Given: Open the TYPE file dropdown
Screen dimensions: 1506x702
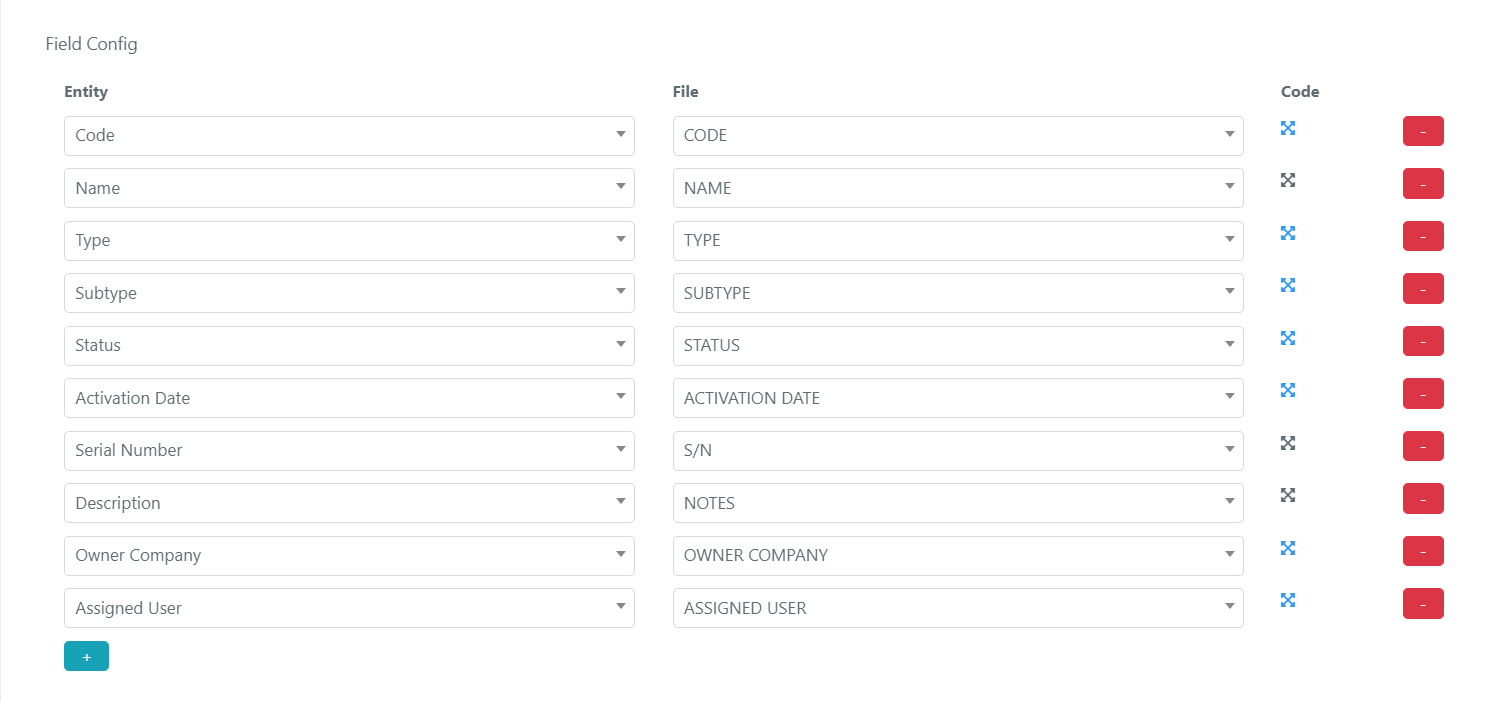Looking at the screenshot, I should click(958, 241).
